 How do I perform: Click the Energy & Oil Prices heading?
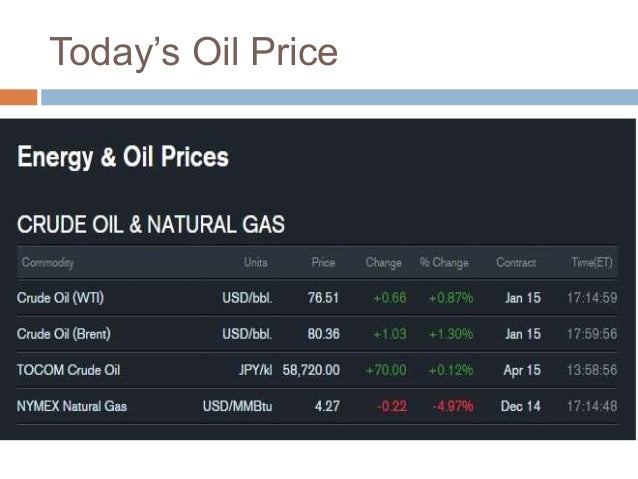coord(123,158)
